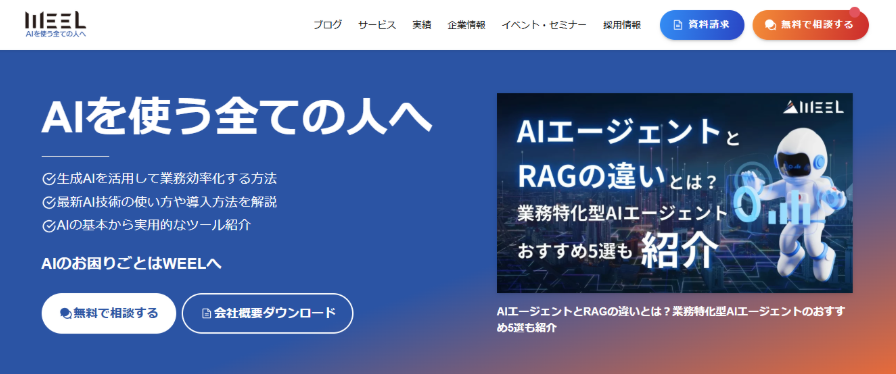Click document icon in 資料請求 button
Viewport: 896px width, 374px height.
point(678,25)
